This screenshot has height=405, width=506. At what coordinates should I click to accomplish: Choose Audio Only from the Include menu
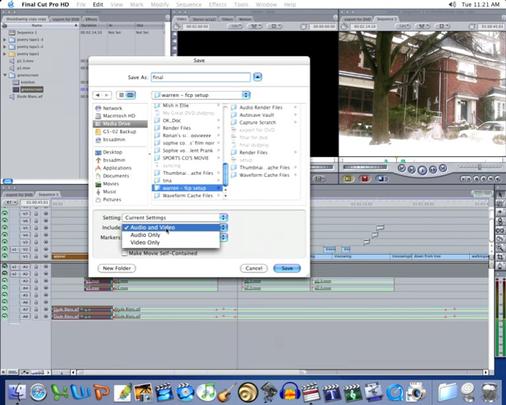[171, 235]
